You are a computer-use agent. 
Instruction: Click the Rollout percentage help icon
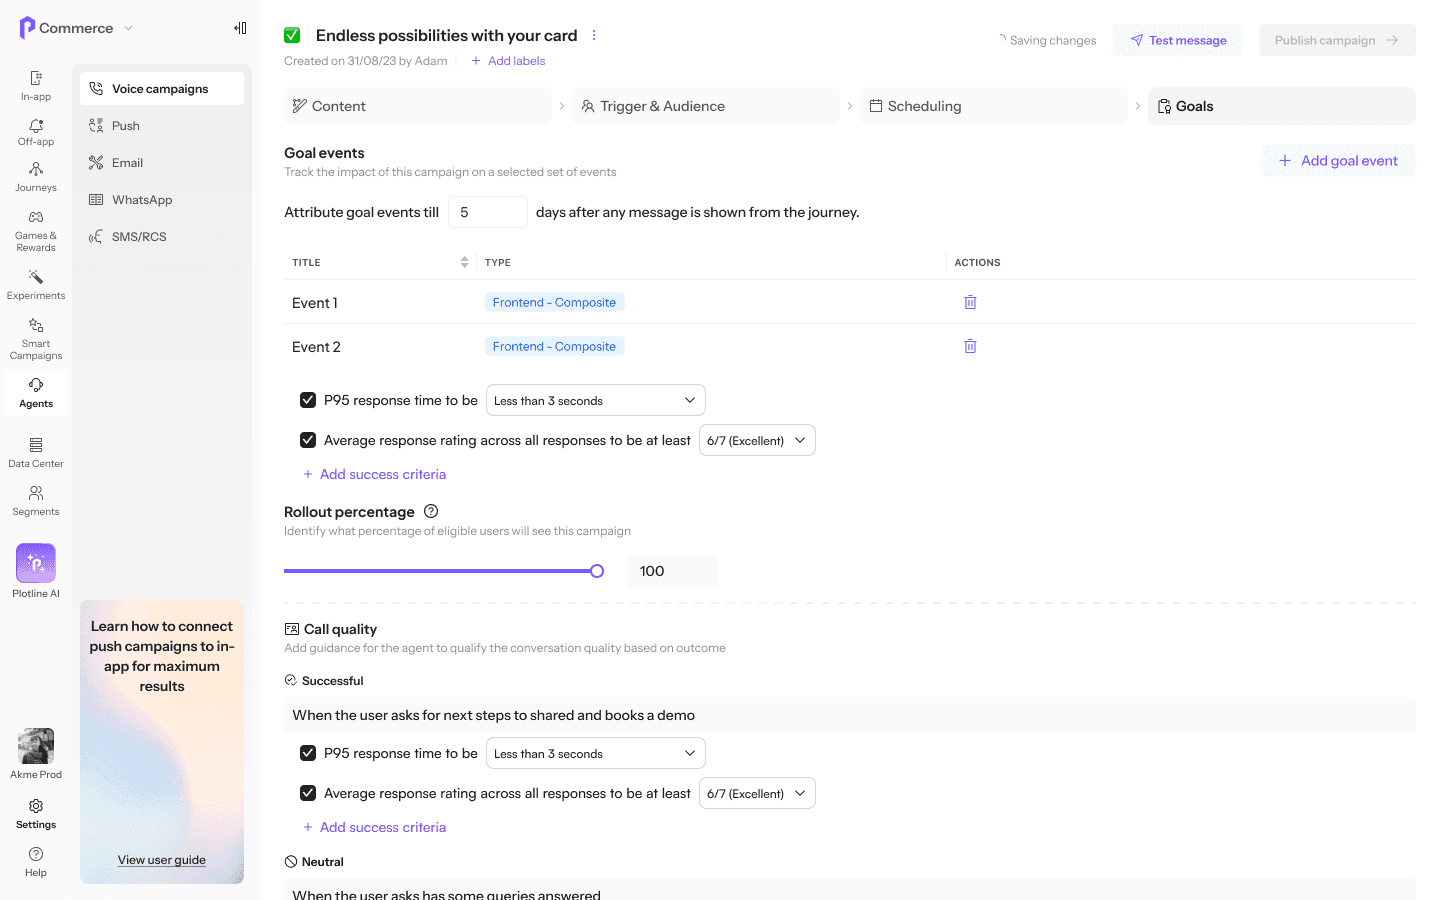(x=431, y=511)
